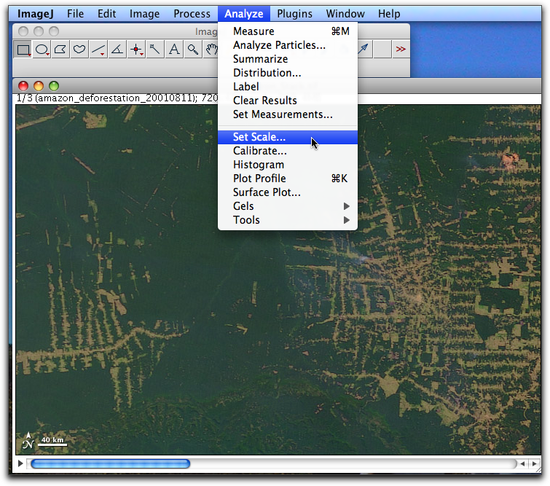Choose Set Scale... menu item
Viewport: 550px width, 486px height.
click(x=288, y=137)
